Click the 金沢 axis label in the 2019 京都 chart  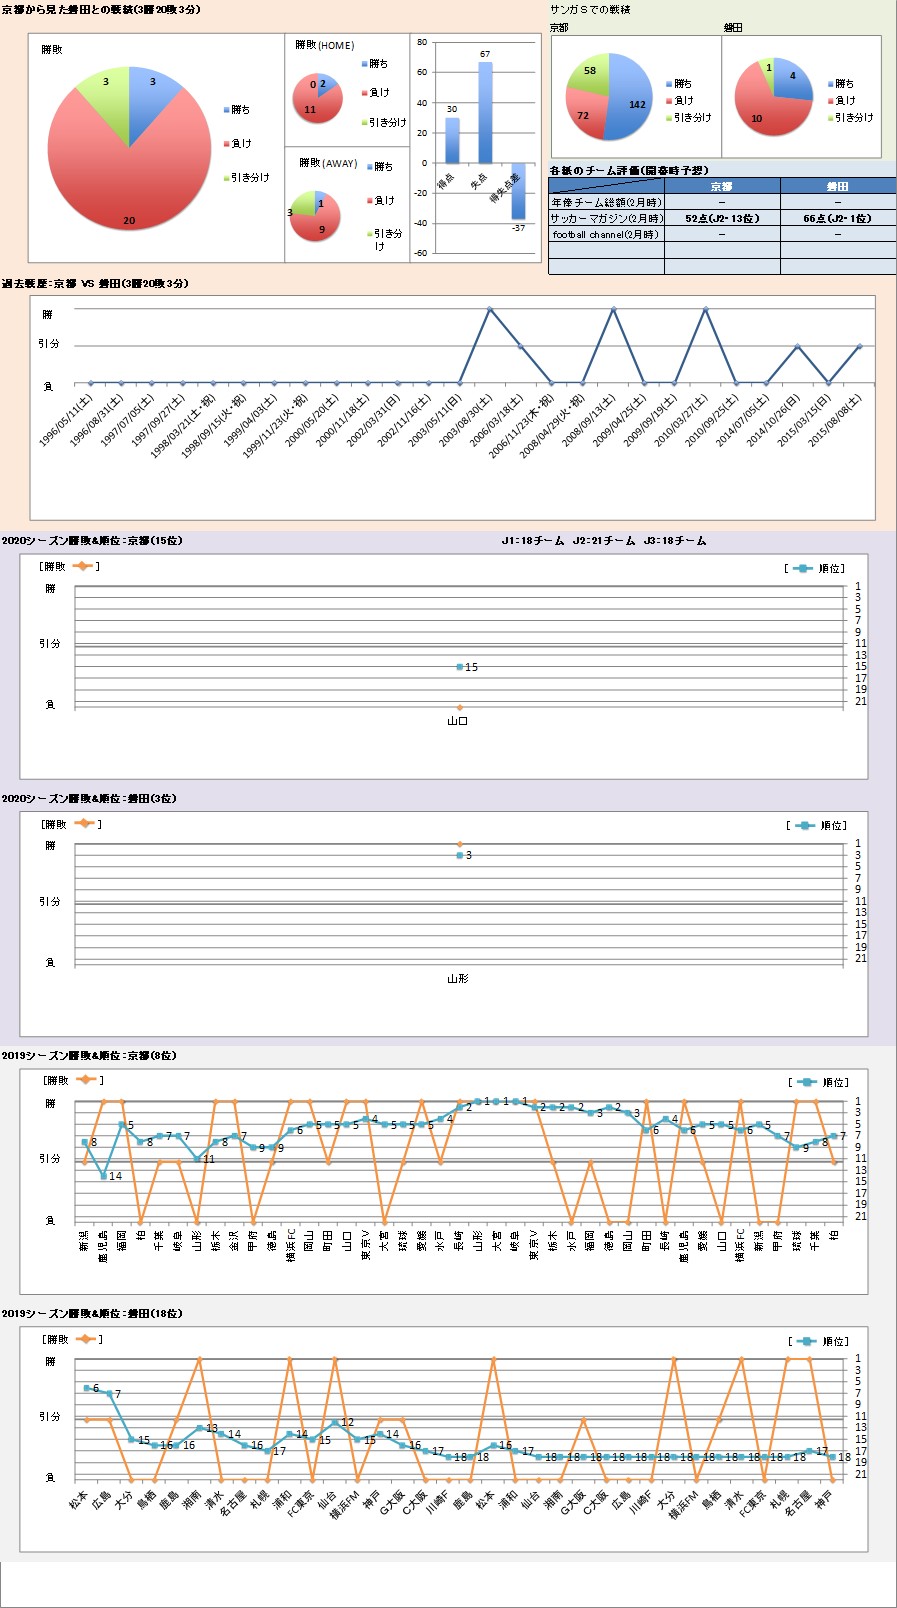234,1240
